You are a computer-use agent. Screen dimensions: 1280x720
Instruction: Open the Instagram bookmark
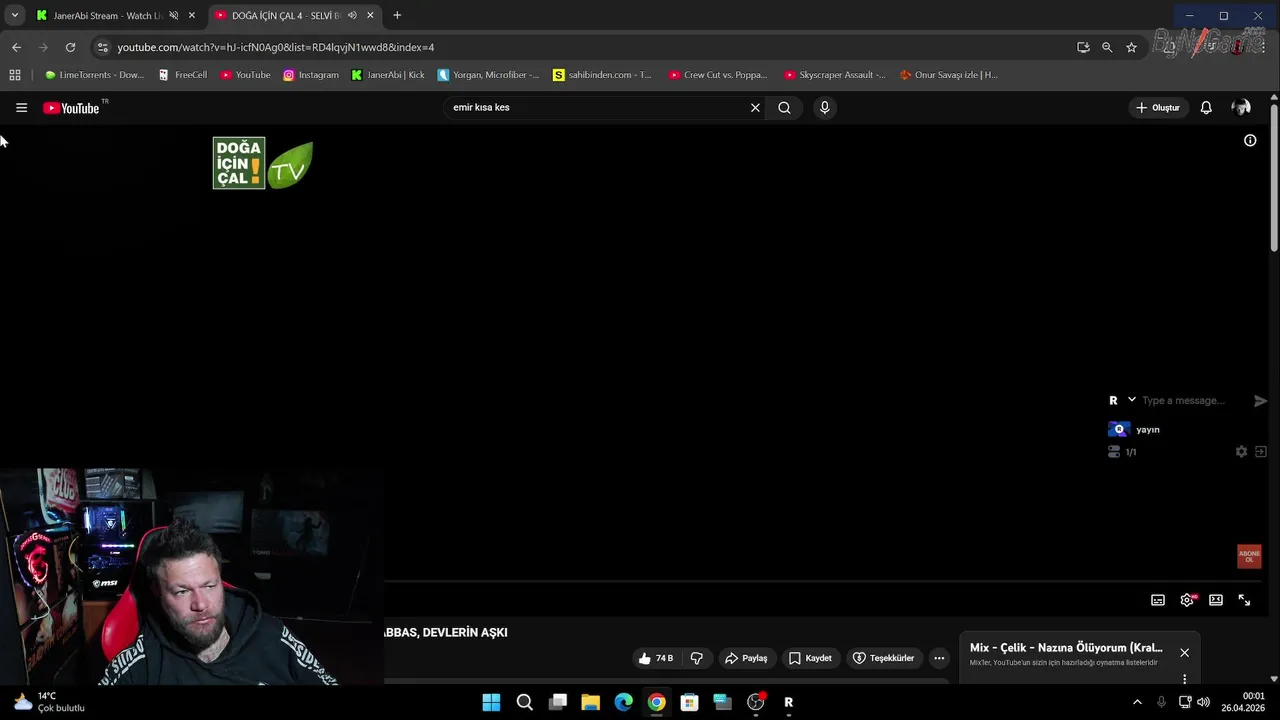tap(311, 75)
